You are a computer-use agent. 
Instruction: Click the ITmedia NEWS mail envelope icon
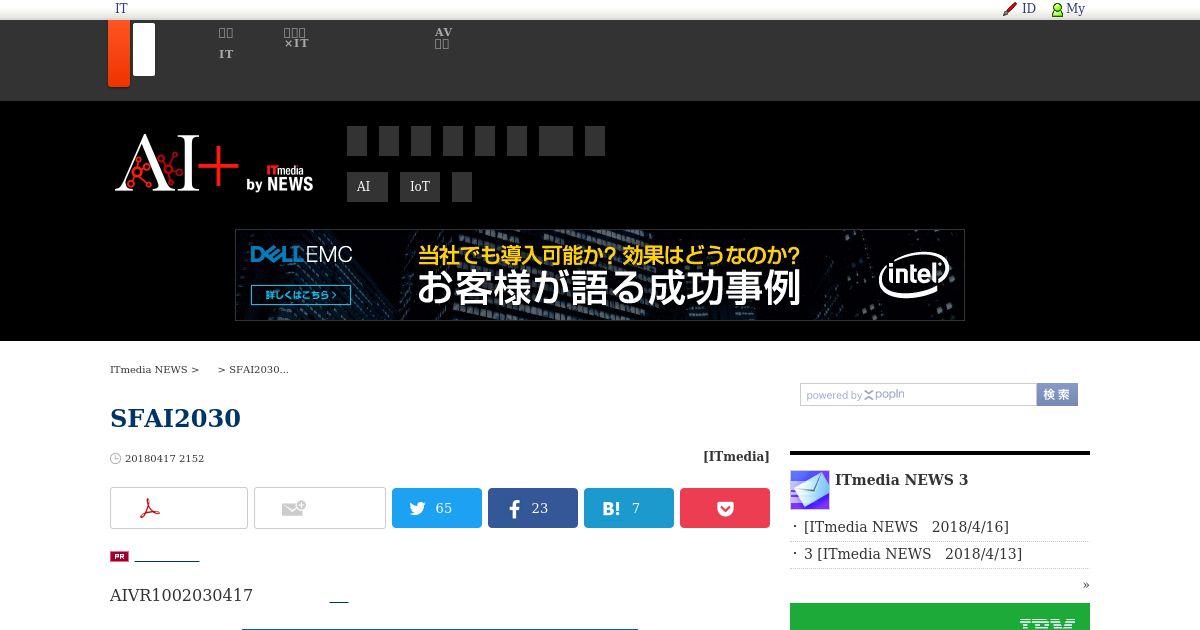point(810,490)
